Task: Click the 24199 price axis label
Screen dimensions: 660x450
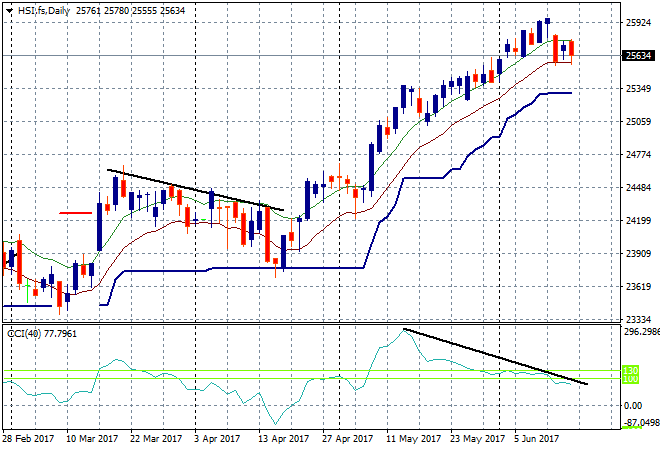Action: click(639, 221)
